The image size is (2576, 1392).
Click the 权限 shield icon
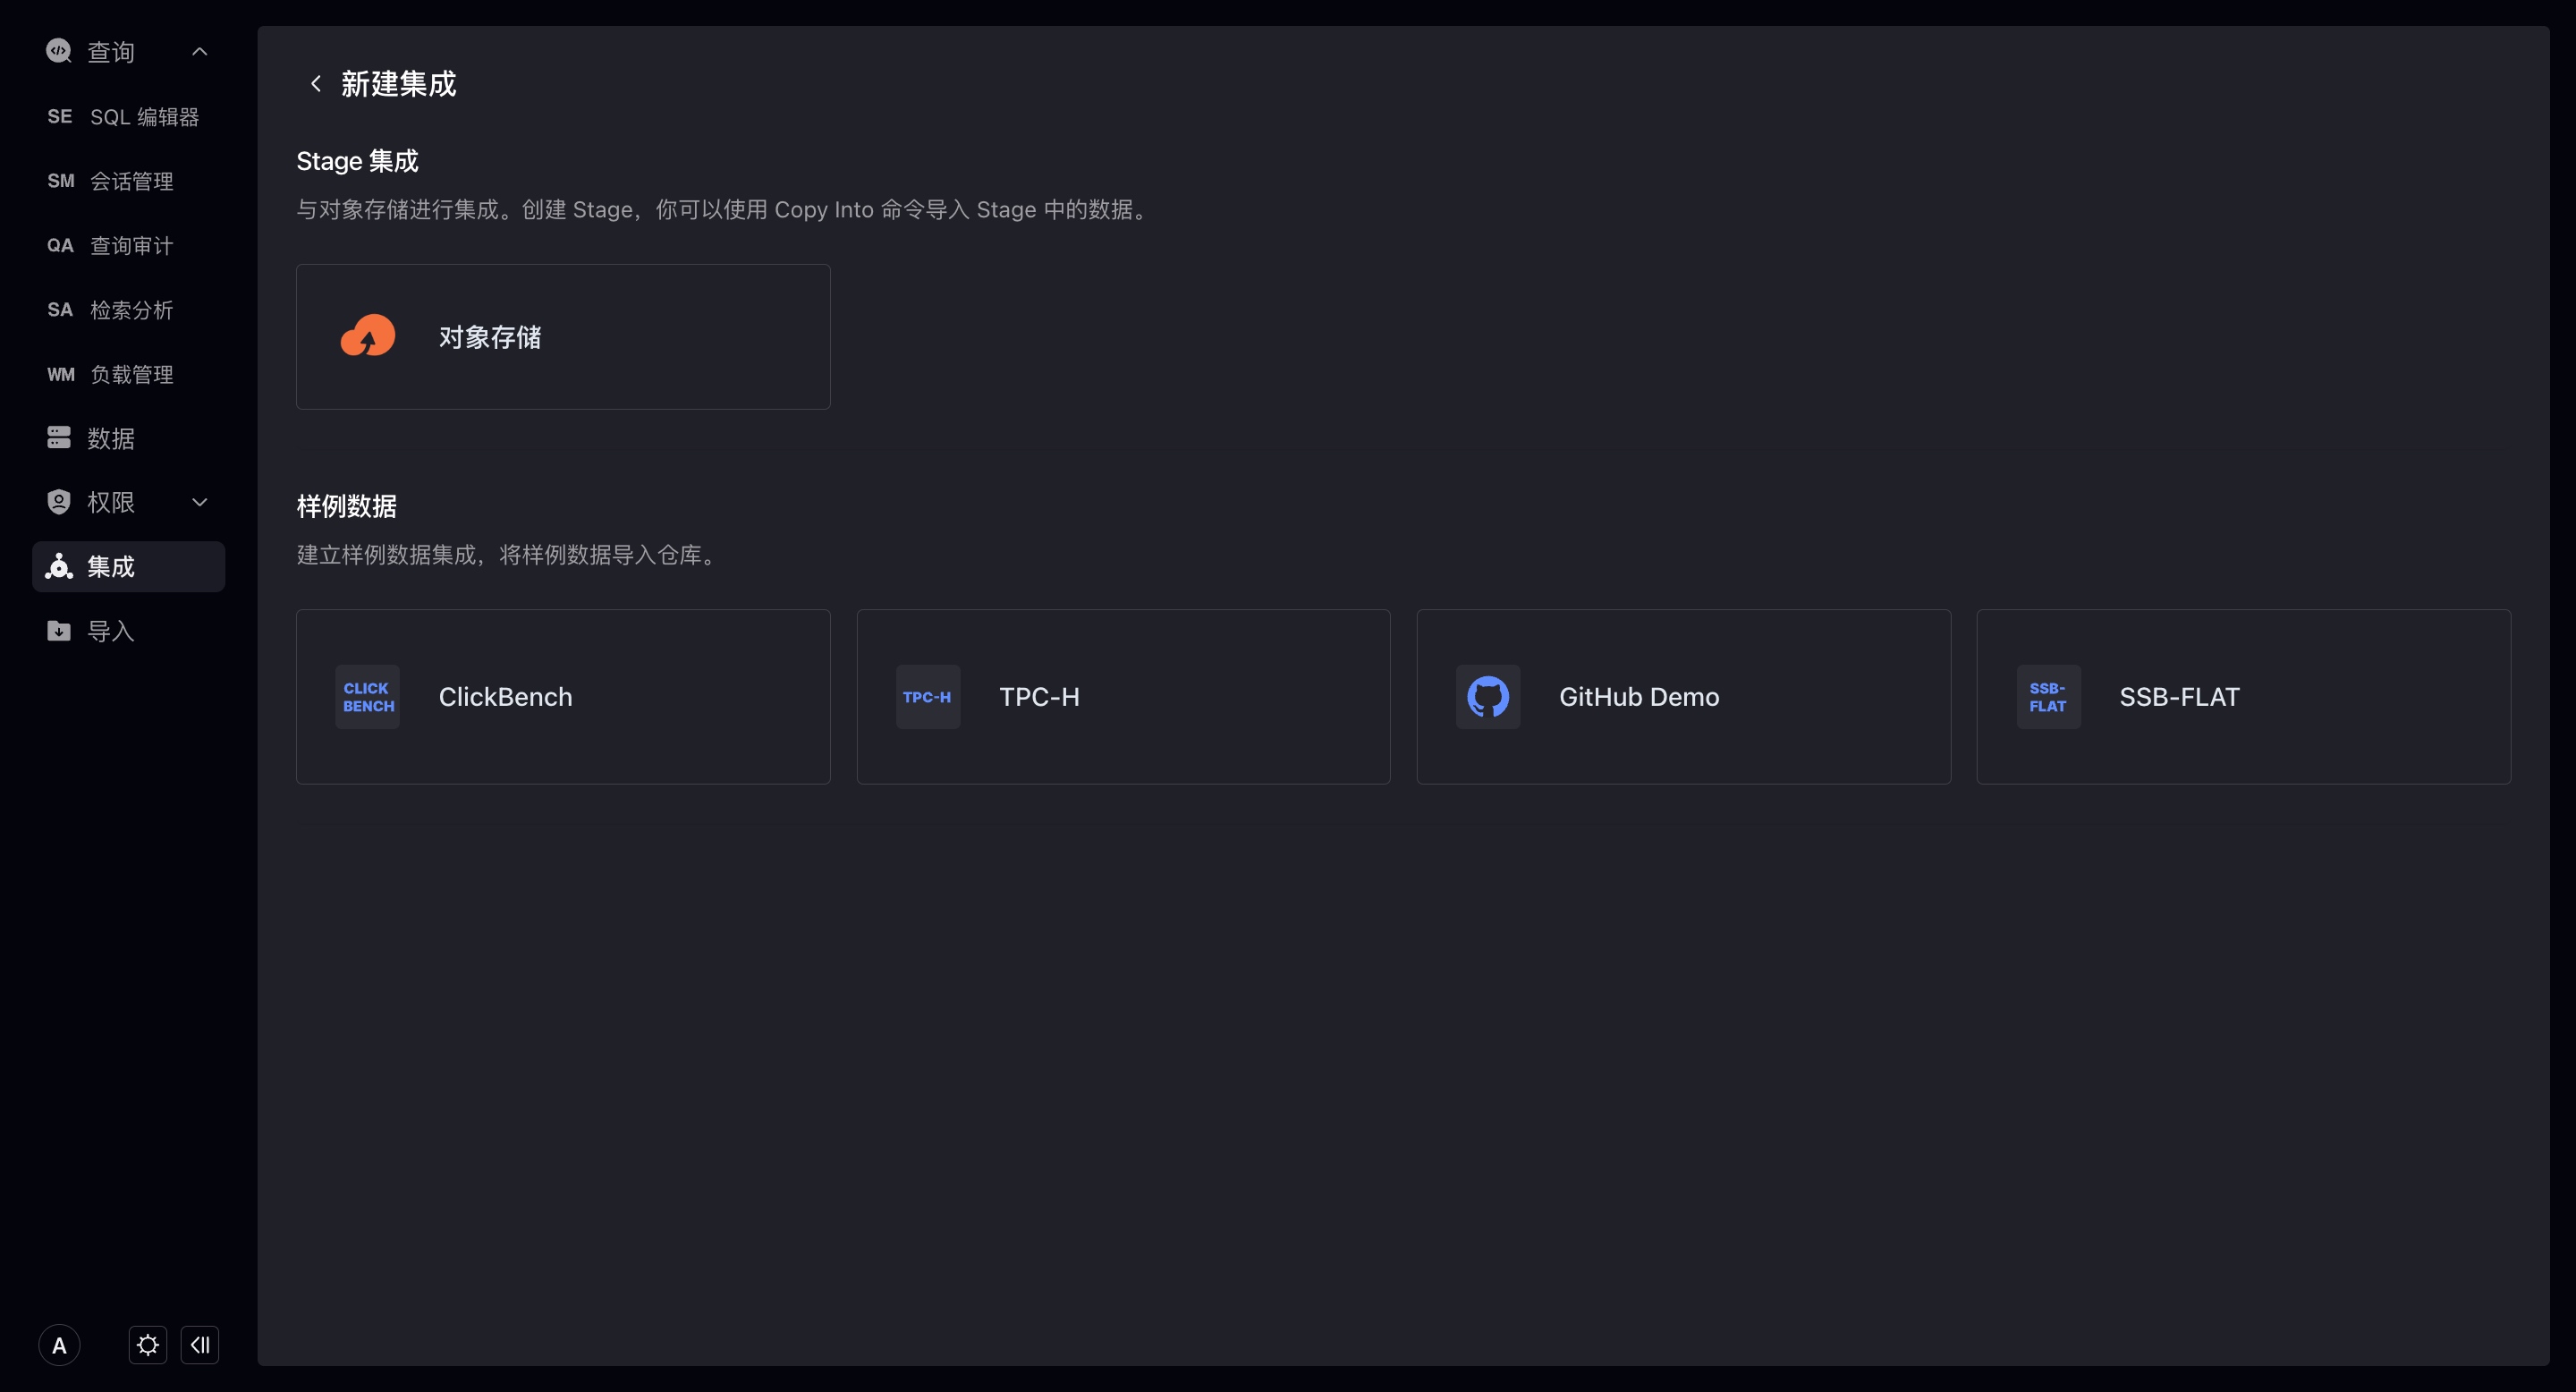(59, 502)
